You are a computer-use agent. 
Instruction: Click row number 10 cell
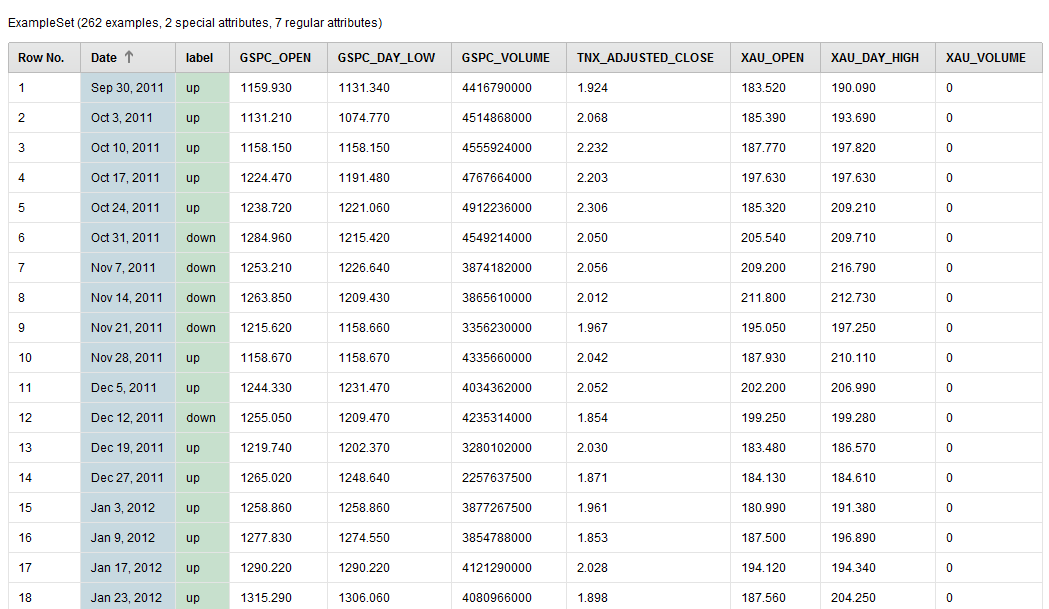[44, 358]
